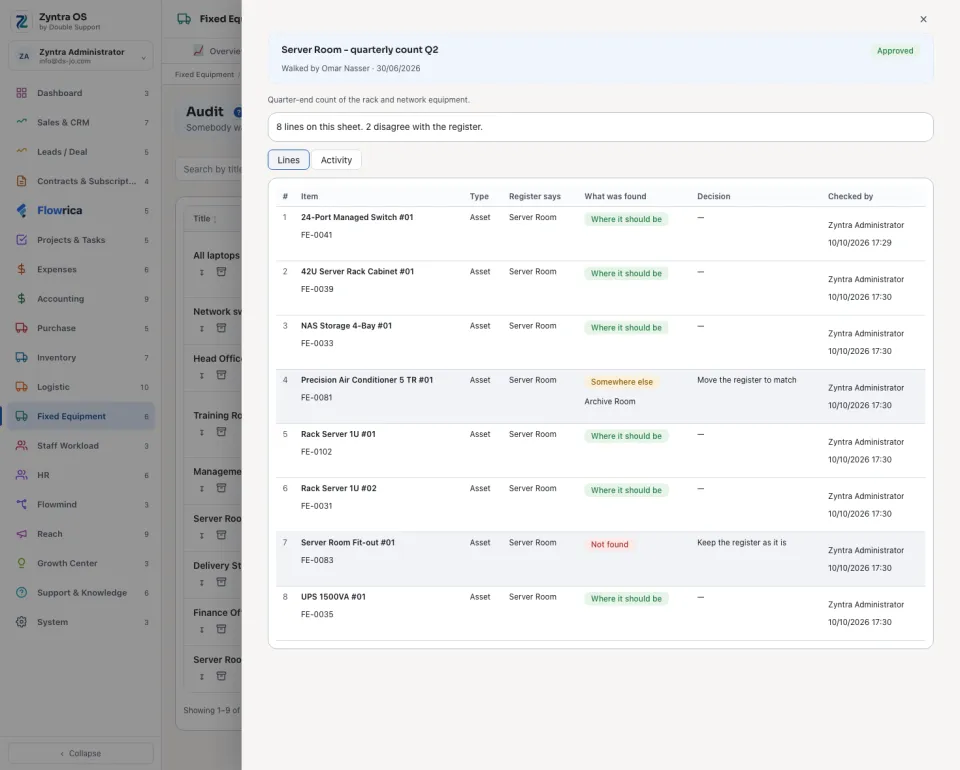Click the Fixed Equipment header icon

click(x=184, y=19)
